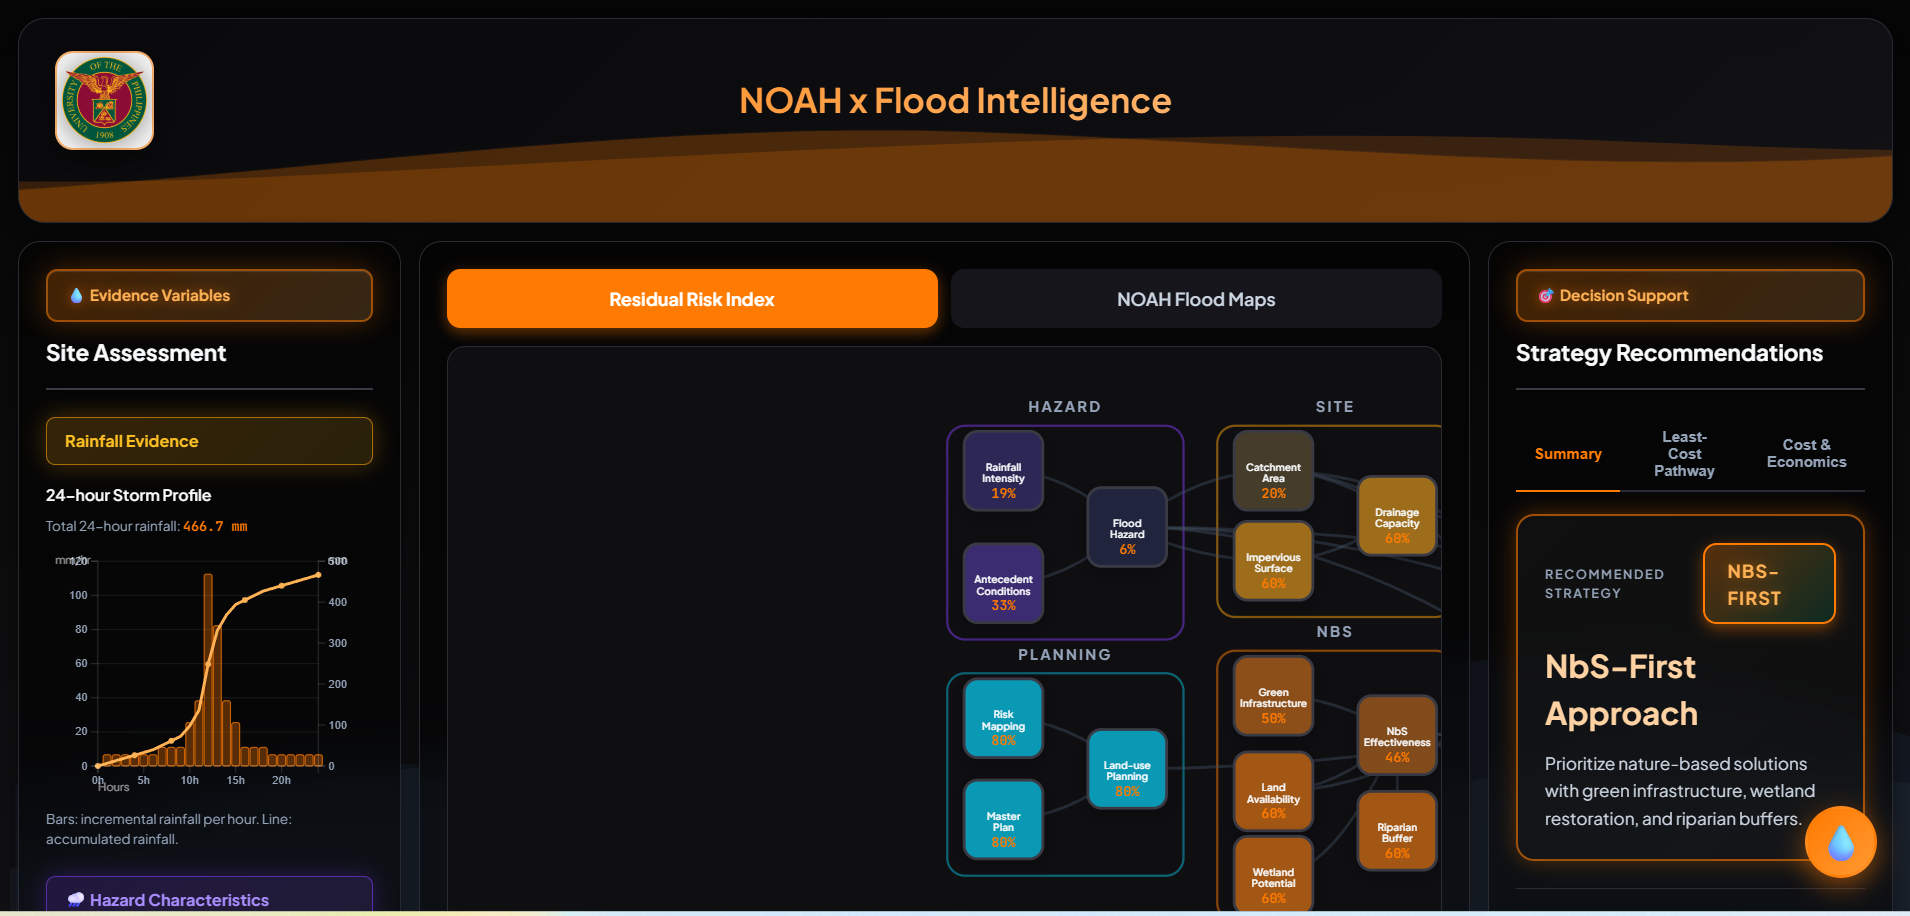Viewport: 1910px width, 916px height.
Task: Click the Strategy Recommendations heading
Action: (1669, 353)
